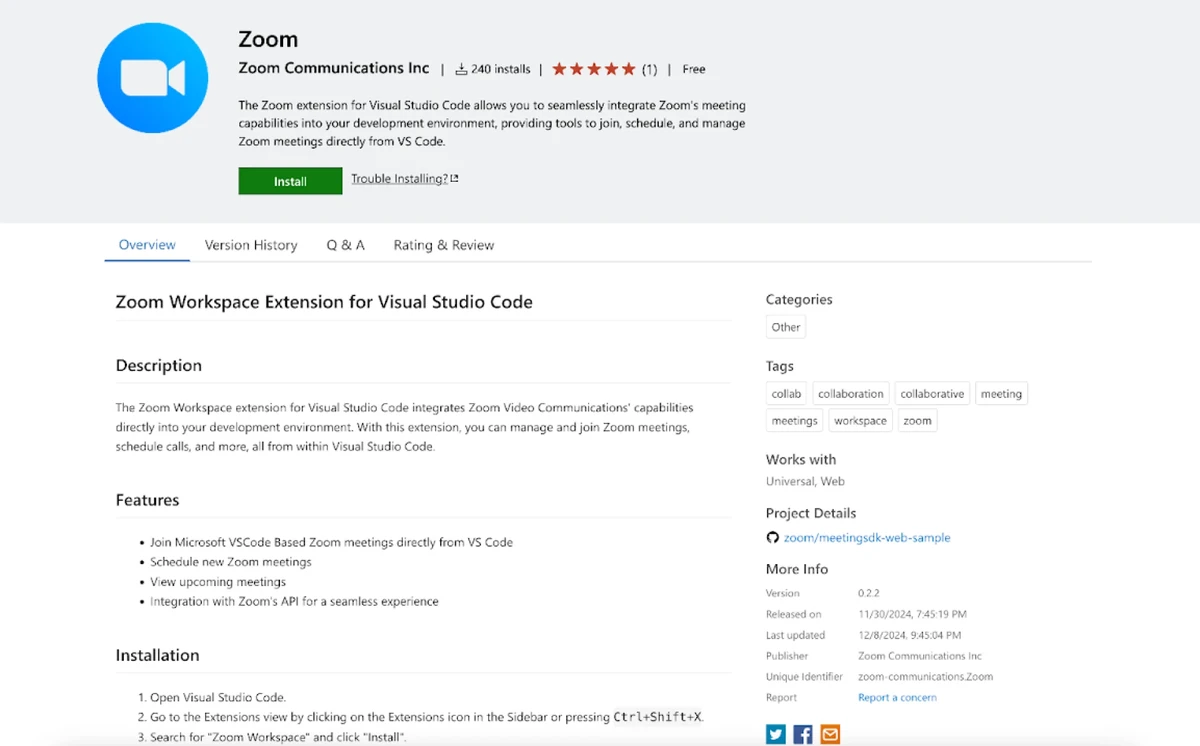This screenshot has height=746, width=1200.
Task: Open the zoom/meetingsdk-web-sample repository link
Action: point(867,538)
